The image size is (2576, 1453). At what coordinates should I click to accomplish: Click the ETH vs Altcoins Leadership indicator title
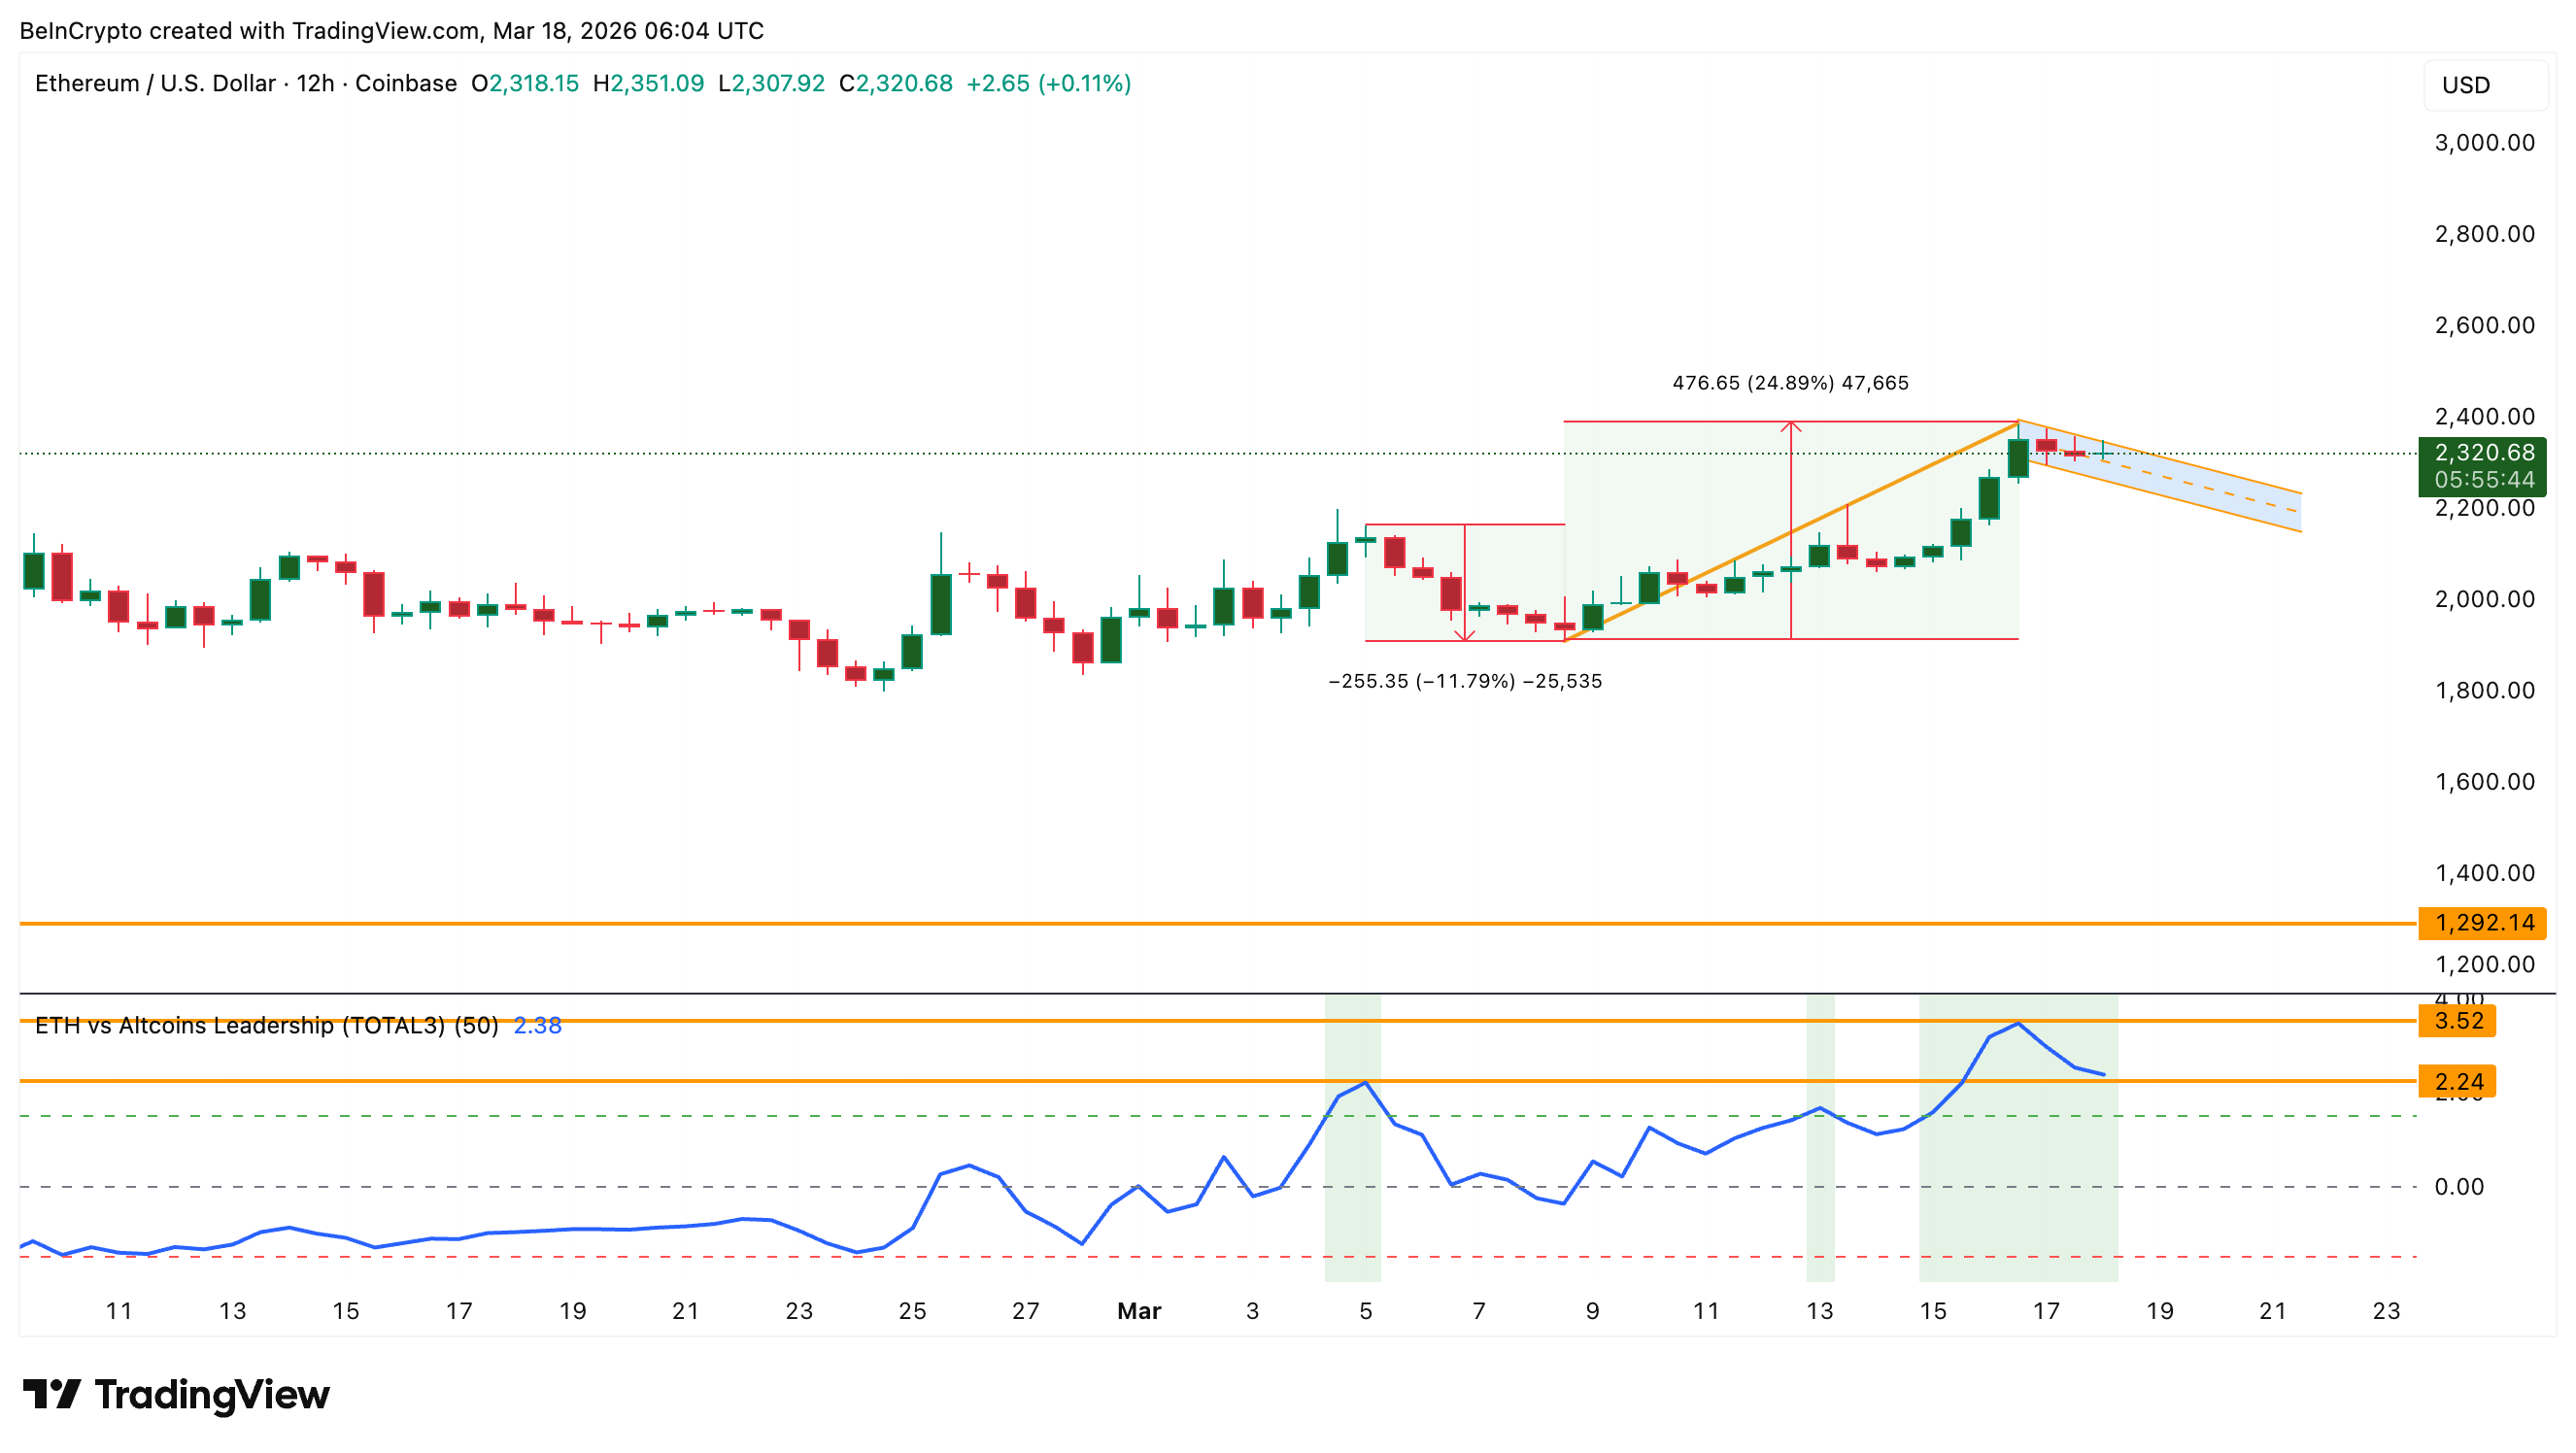pos(266,1025)
